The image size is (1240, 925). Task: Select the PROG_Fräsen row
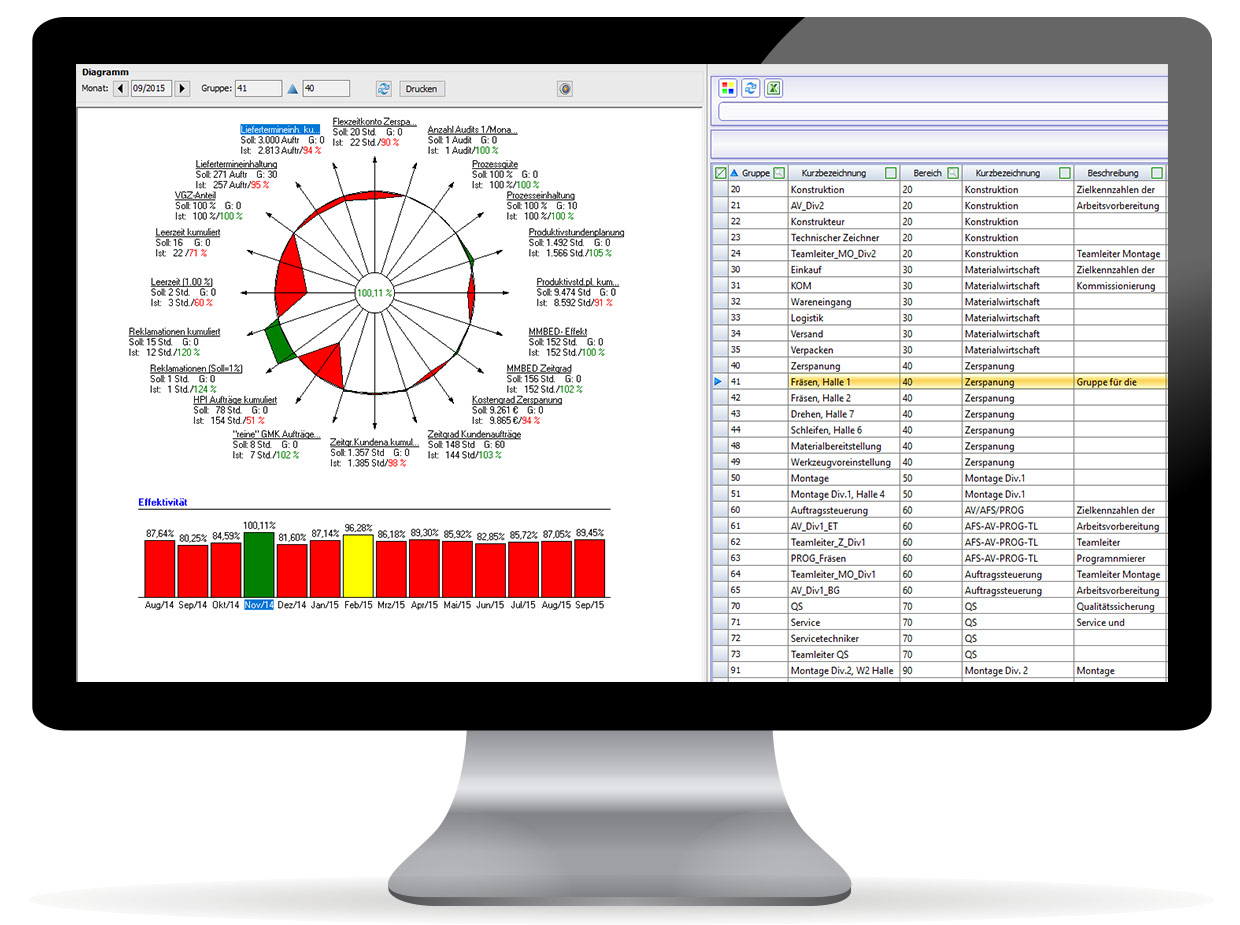(x=940, y=558)
